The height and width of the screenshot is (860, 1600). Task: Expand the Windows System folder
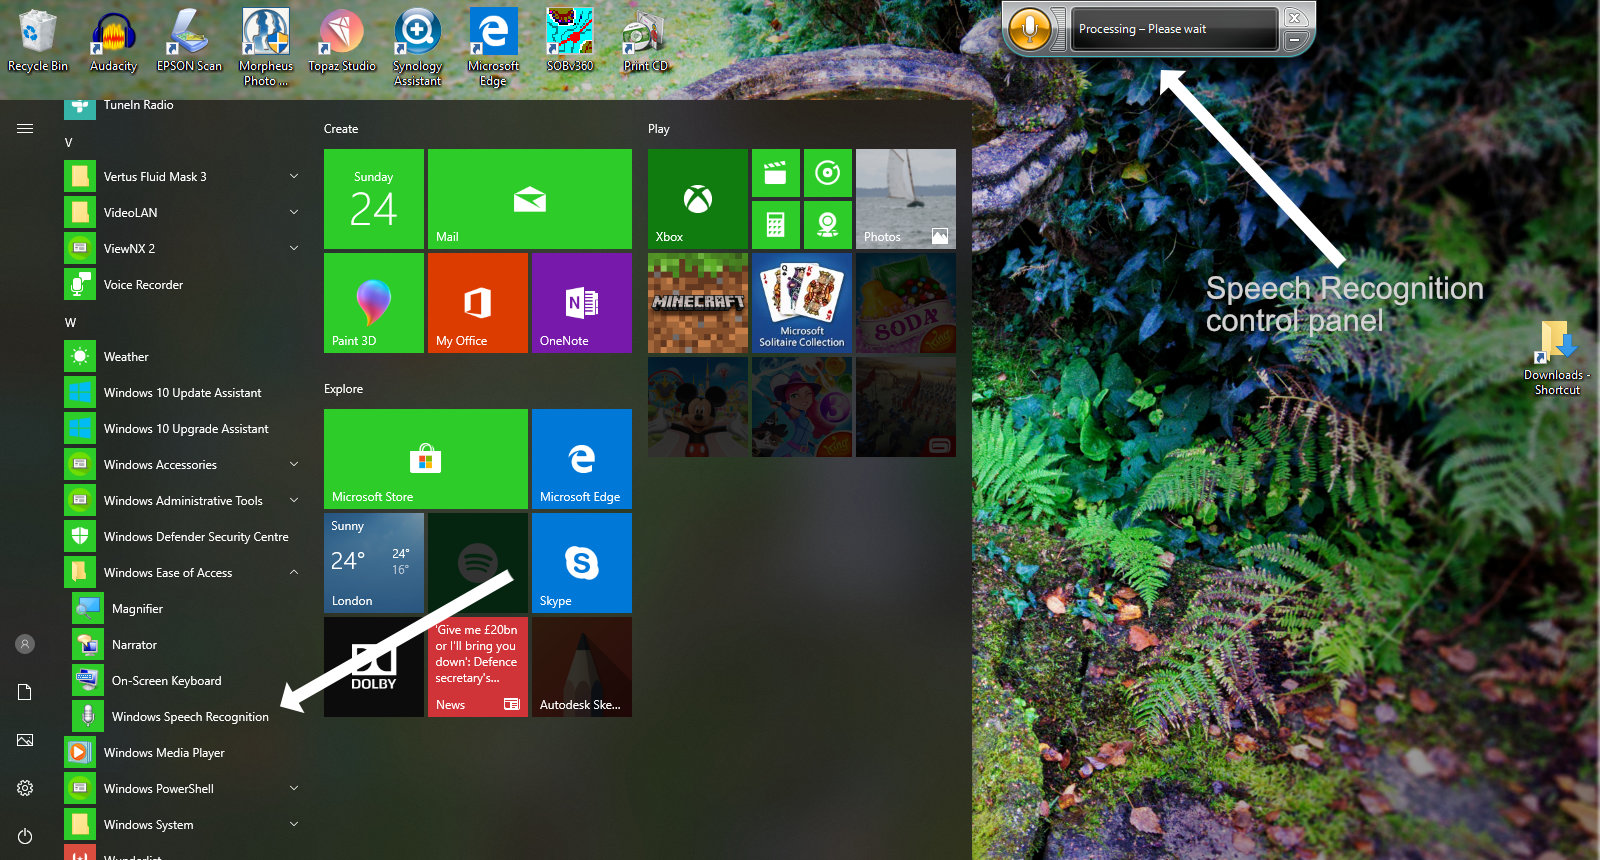[x=294, y=824]
